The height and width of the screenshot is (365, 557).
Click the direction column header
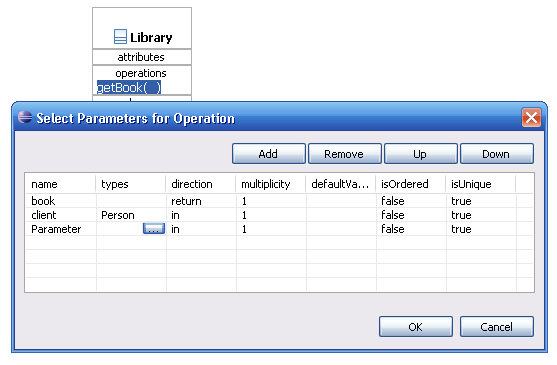coord(201,184)
